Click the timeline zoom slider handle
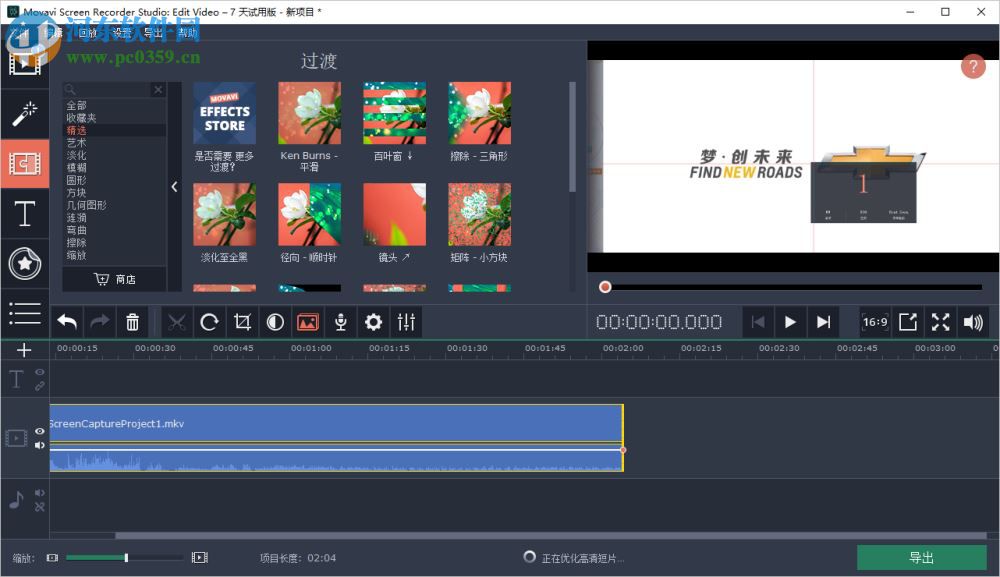Screen dimensions: 1000x577 pos(125,557)
